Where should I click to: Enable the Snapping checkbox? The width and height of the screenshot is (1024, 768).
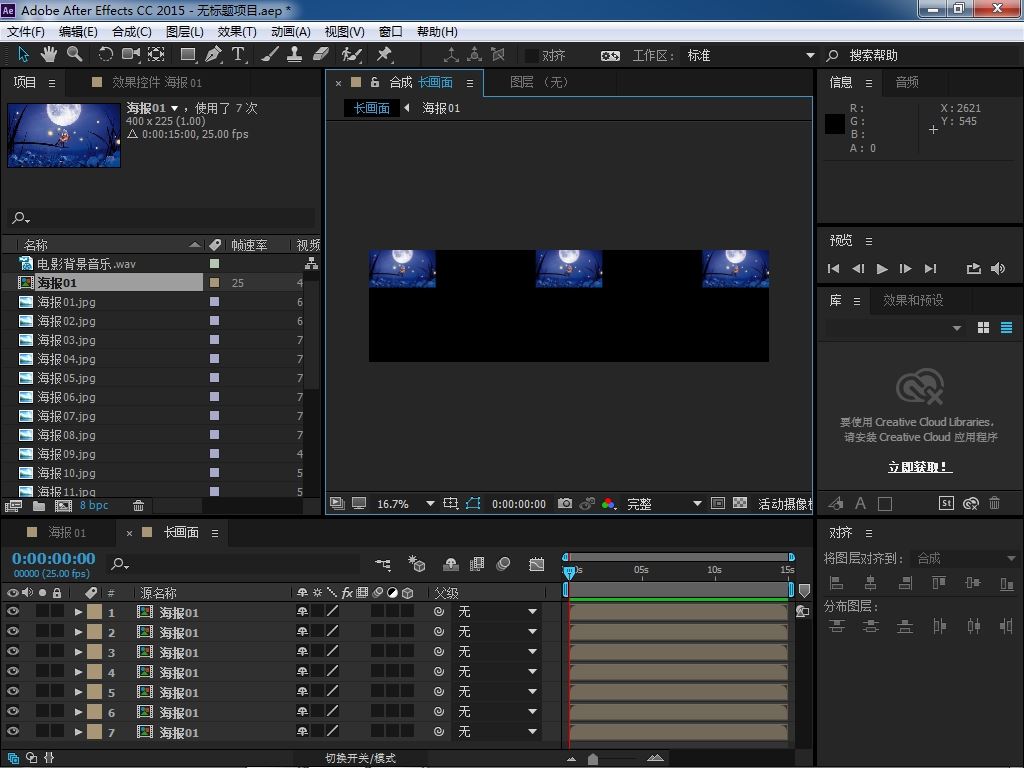[532, 56]
